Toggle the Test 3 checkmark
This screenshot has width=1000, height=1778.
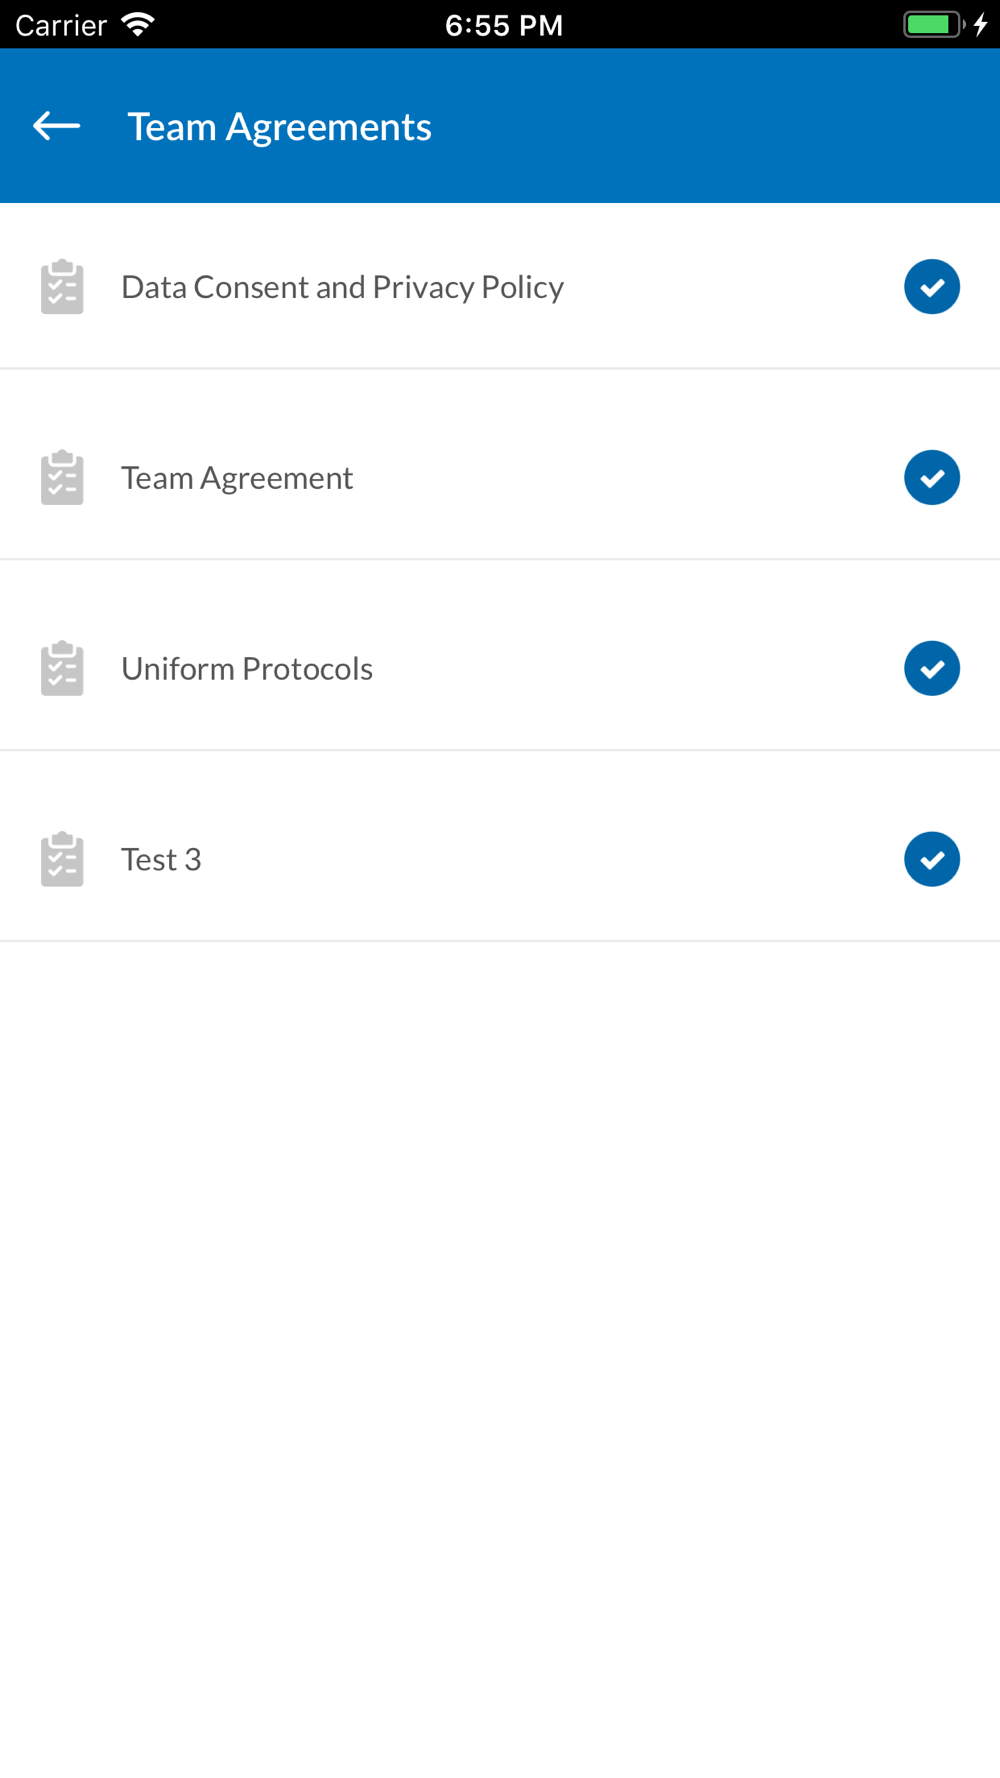click(932, 859)
